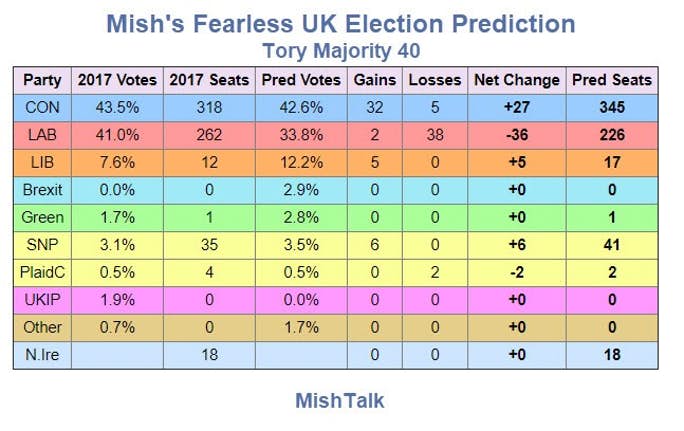The image size is (684, 431).
Task: Select the 2017 Votes column header
Action: coord(117,80)
